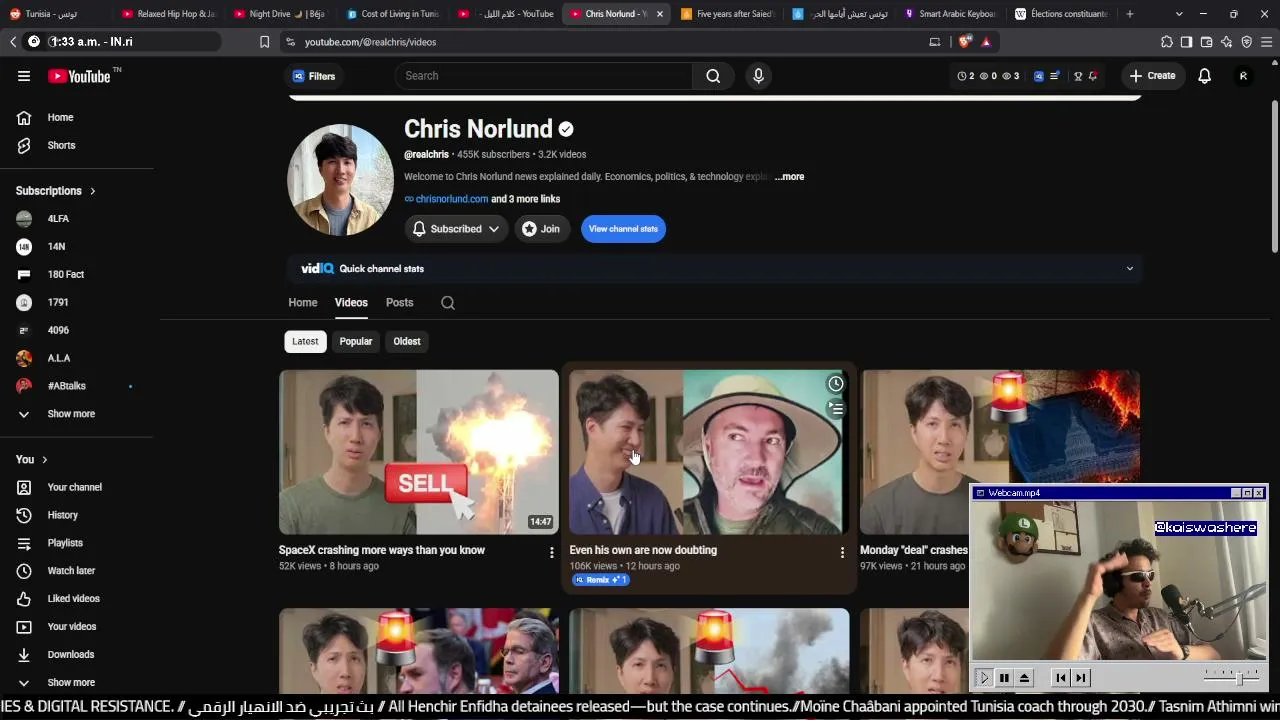Open the Subscribed notification dropdown
The height and width of the screenshot is (720, 1280).
(456, 229)
